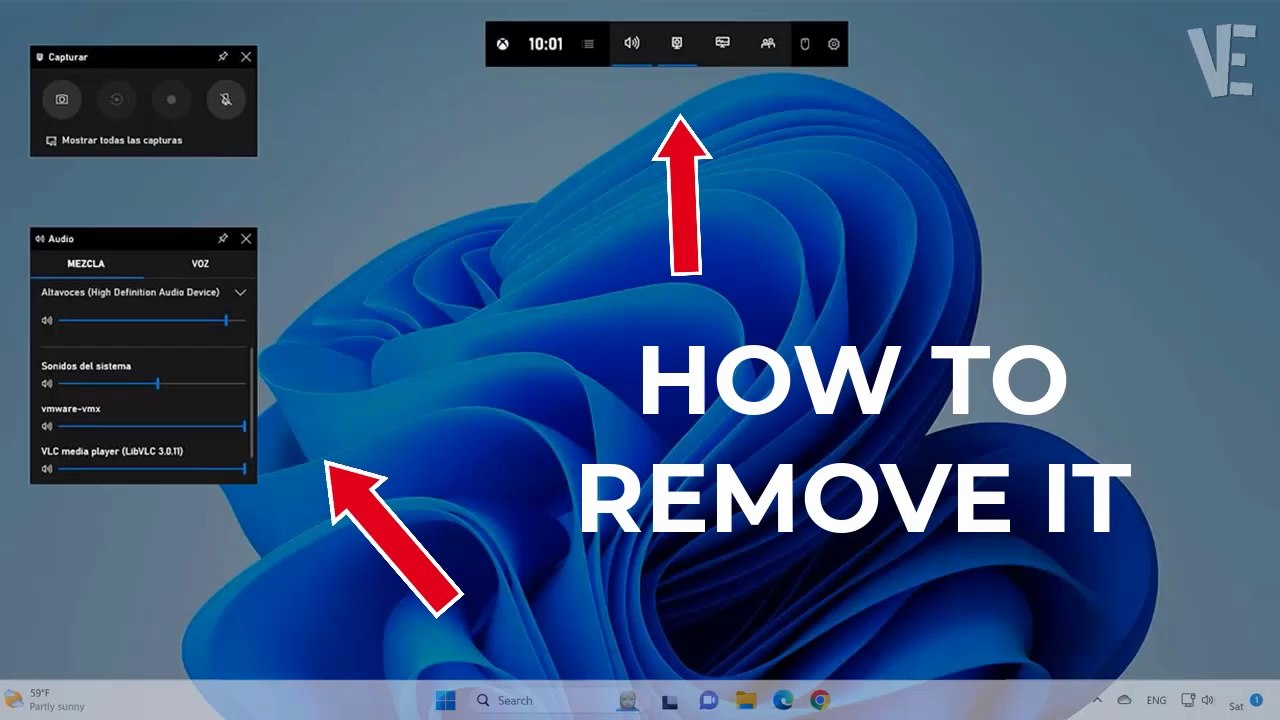
Task: Enable click-through mouse icon in Game Bar
Action: [x=804, y=44]
